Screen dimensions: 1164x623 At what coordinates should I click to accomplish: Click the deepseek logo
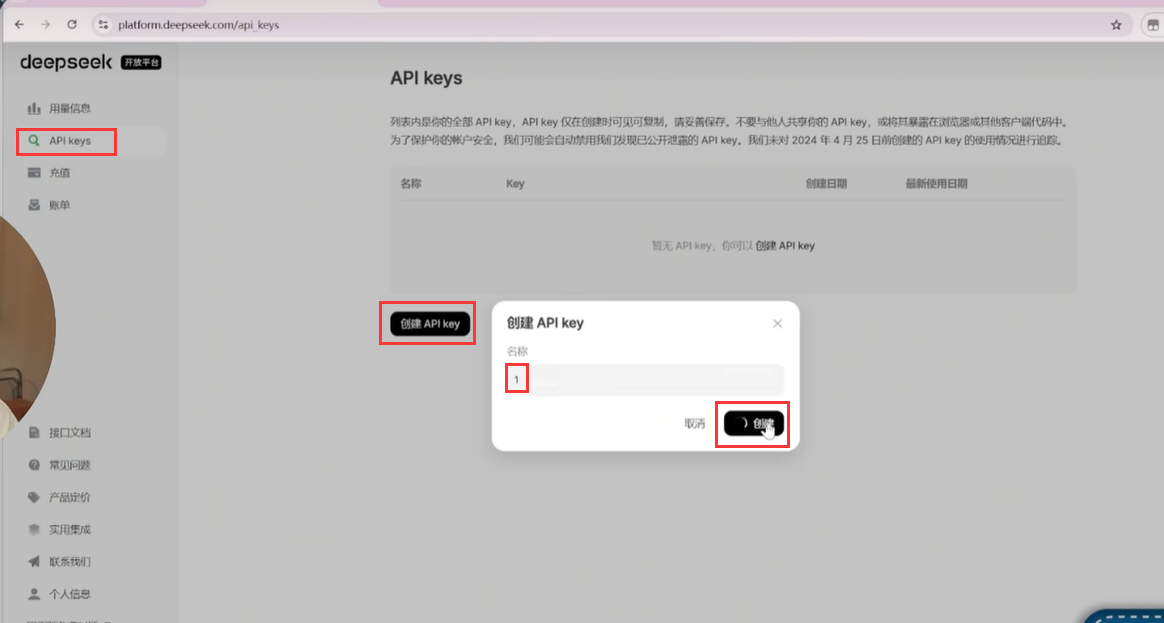(66, 62)
